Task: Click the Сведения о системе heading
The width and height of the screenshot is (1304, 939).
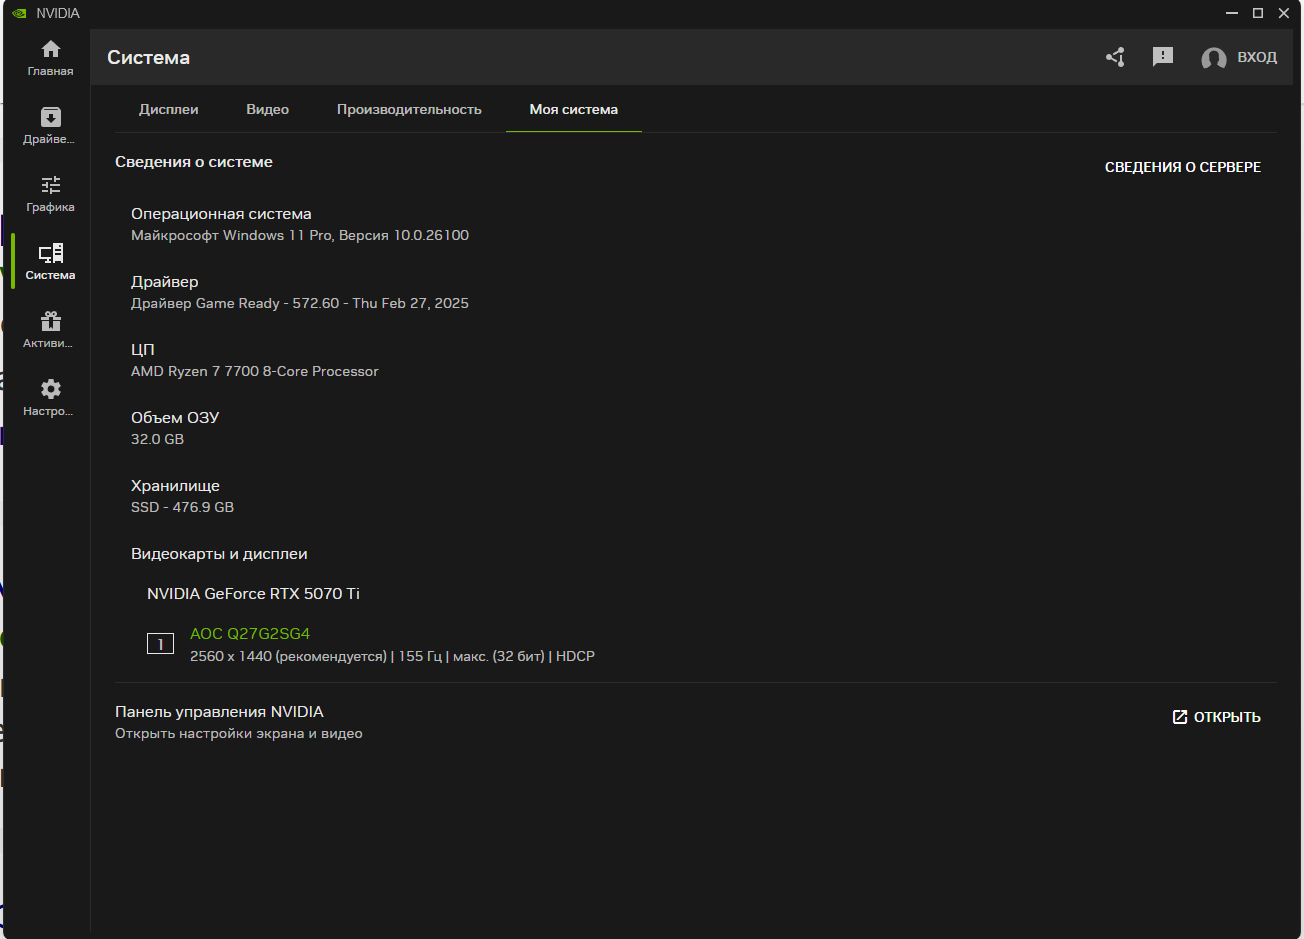Action: tap(194, 162)
